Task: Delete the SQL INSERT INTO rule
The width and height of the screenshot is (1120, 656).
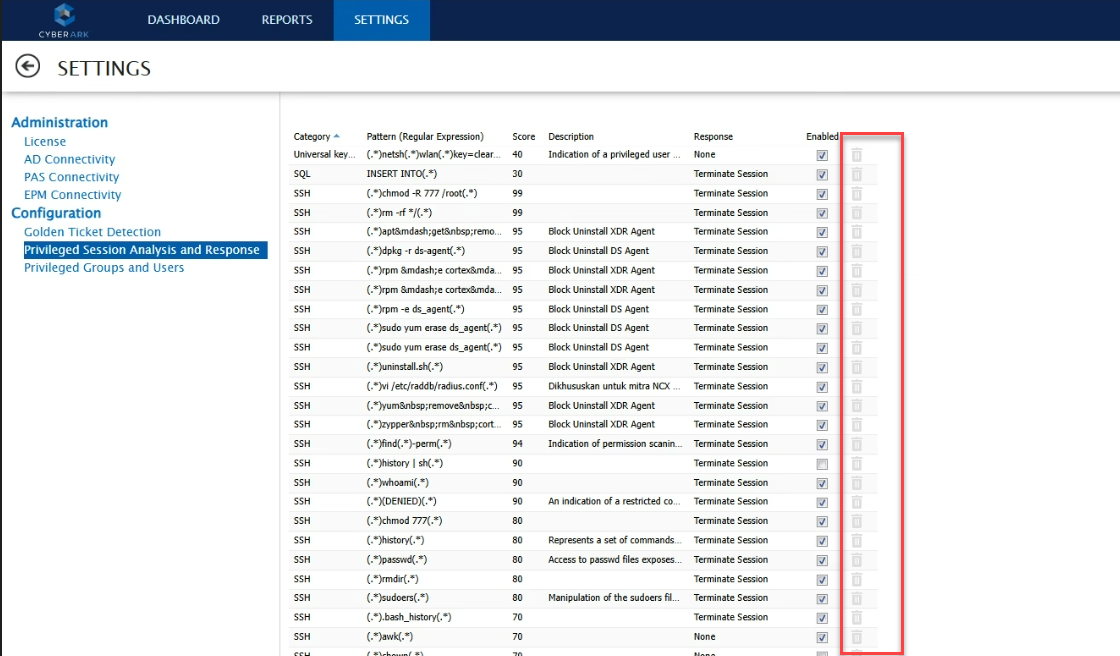Action: click(856, 174)
